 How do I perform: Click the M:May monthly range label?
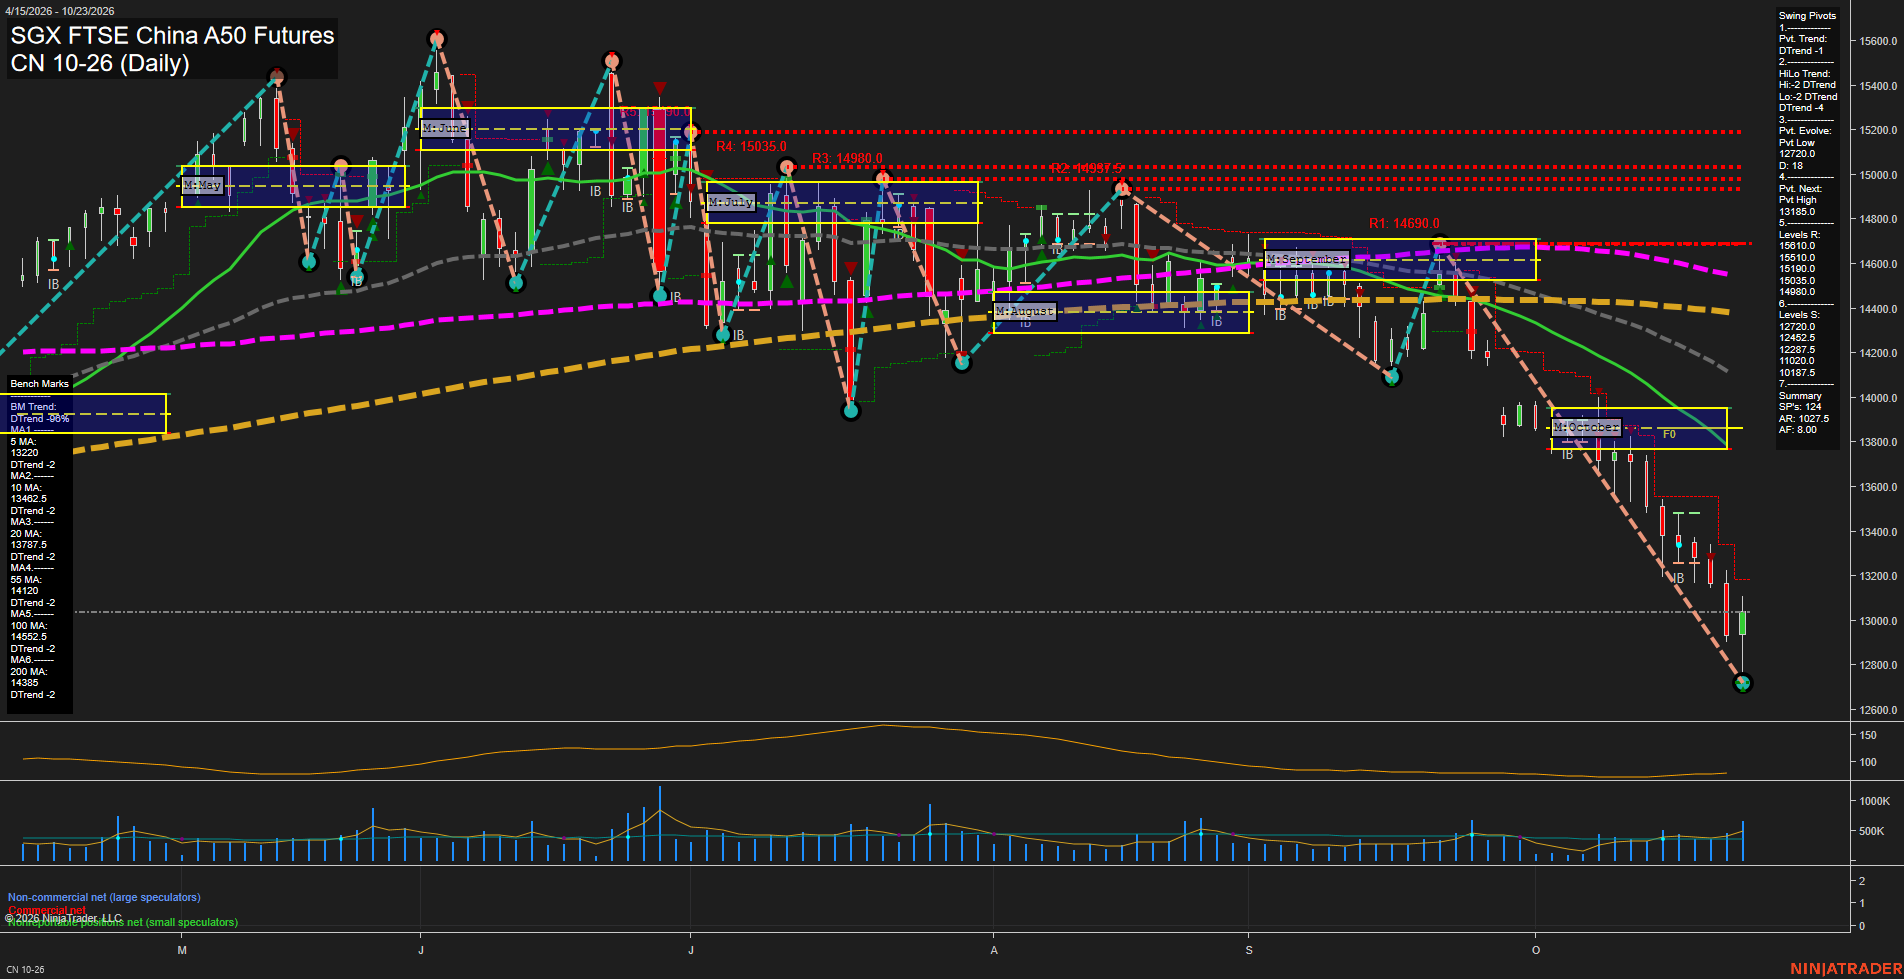[202, 186]
